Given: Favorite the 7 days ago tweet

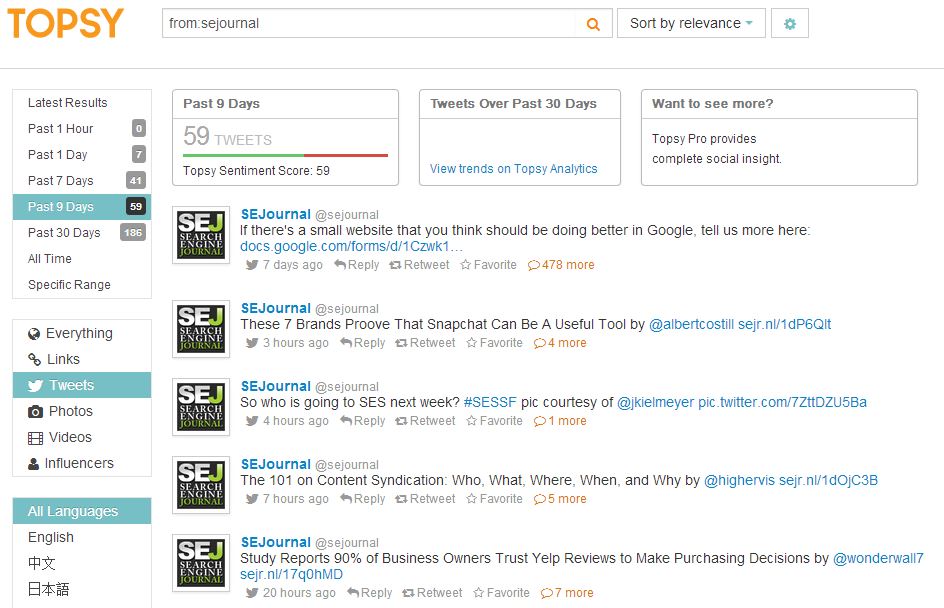Looking at the screenshot, I should point(488,265).
